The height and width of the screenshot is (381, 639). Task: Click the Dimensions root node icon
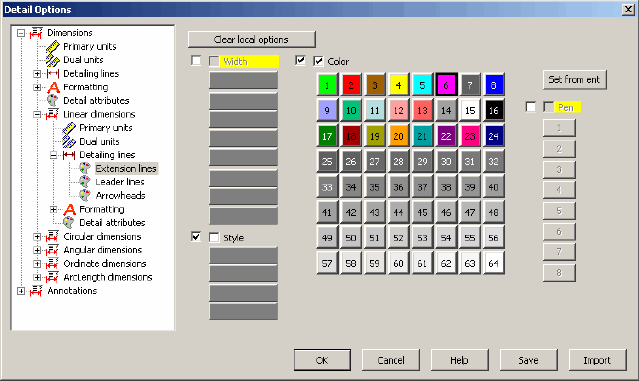tap(36, 33)
